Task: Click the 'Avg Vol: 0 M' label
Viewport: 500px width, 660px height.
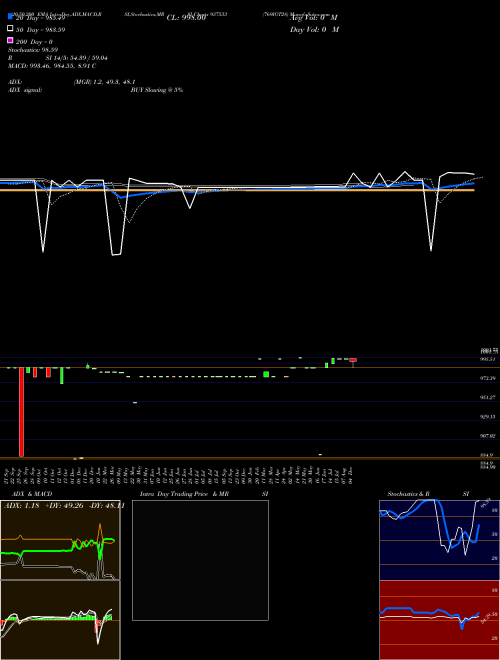Action: pos(314,18)
